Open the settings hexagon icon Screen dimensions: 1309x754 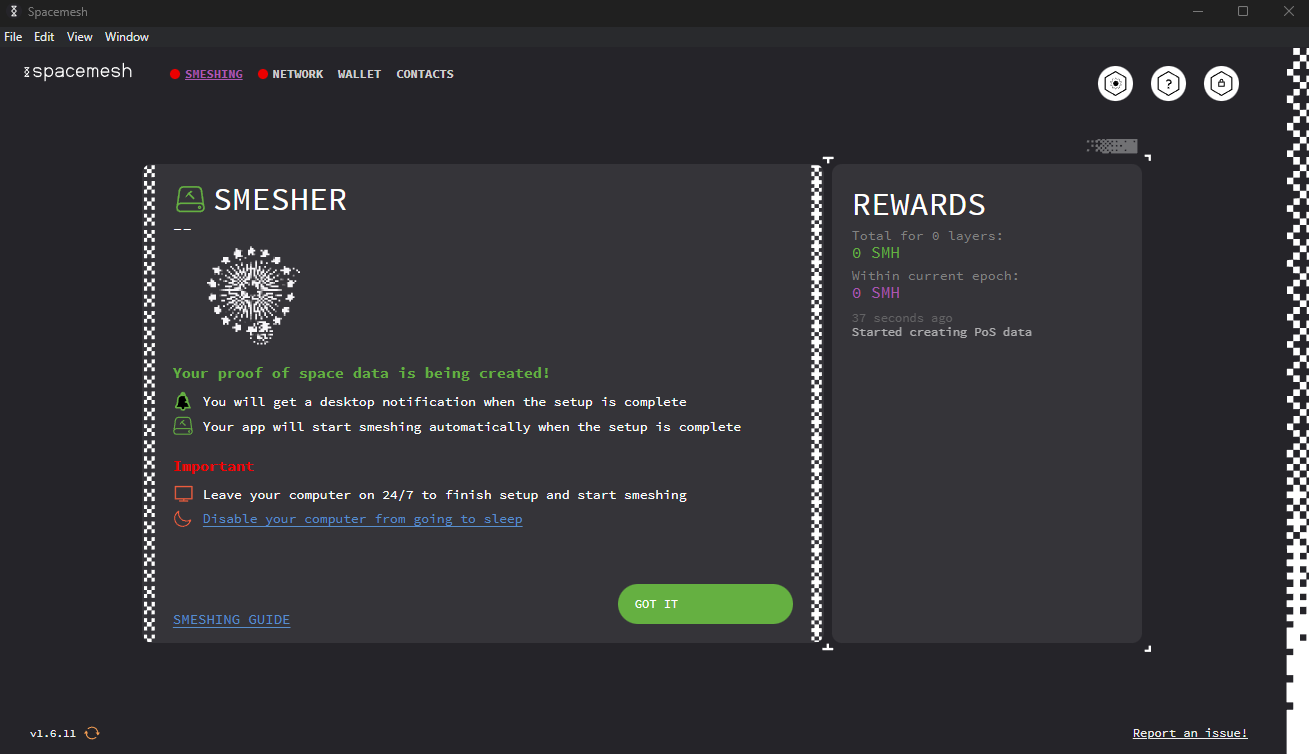(x=1115, y=84)
